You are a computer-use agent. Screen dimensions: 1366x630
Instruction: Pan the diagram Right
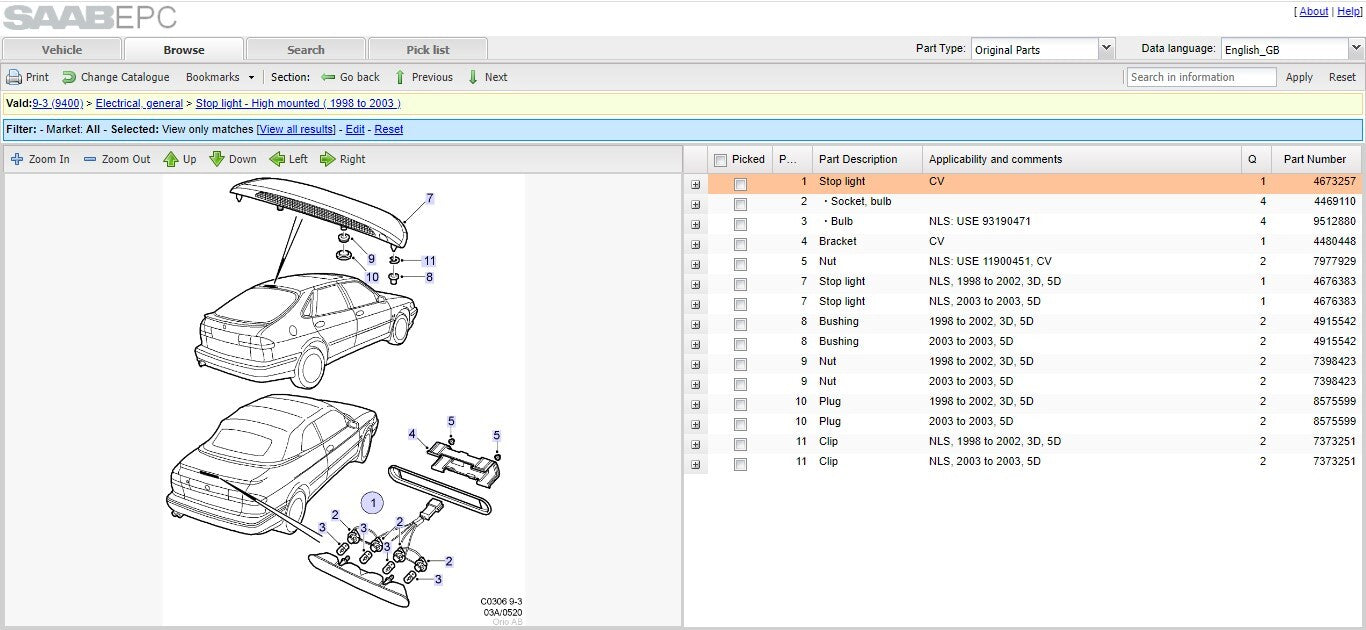click(343, 159)
